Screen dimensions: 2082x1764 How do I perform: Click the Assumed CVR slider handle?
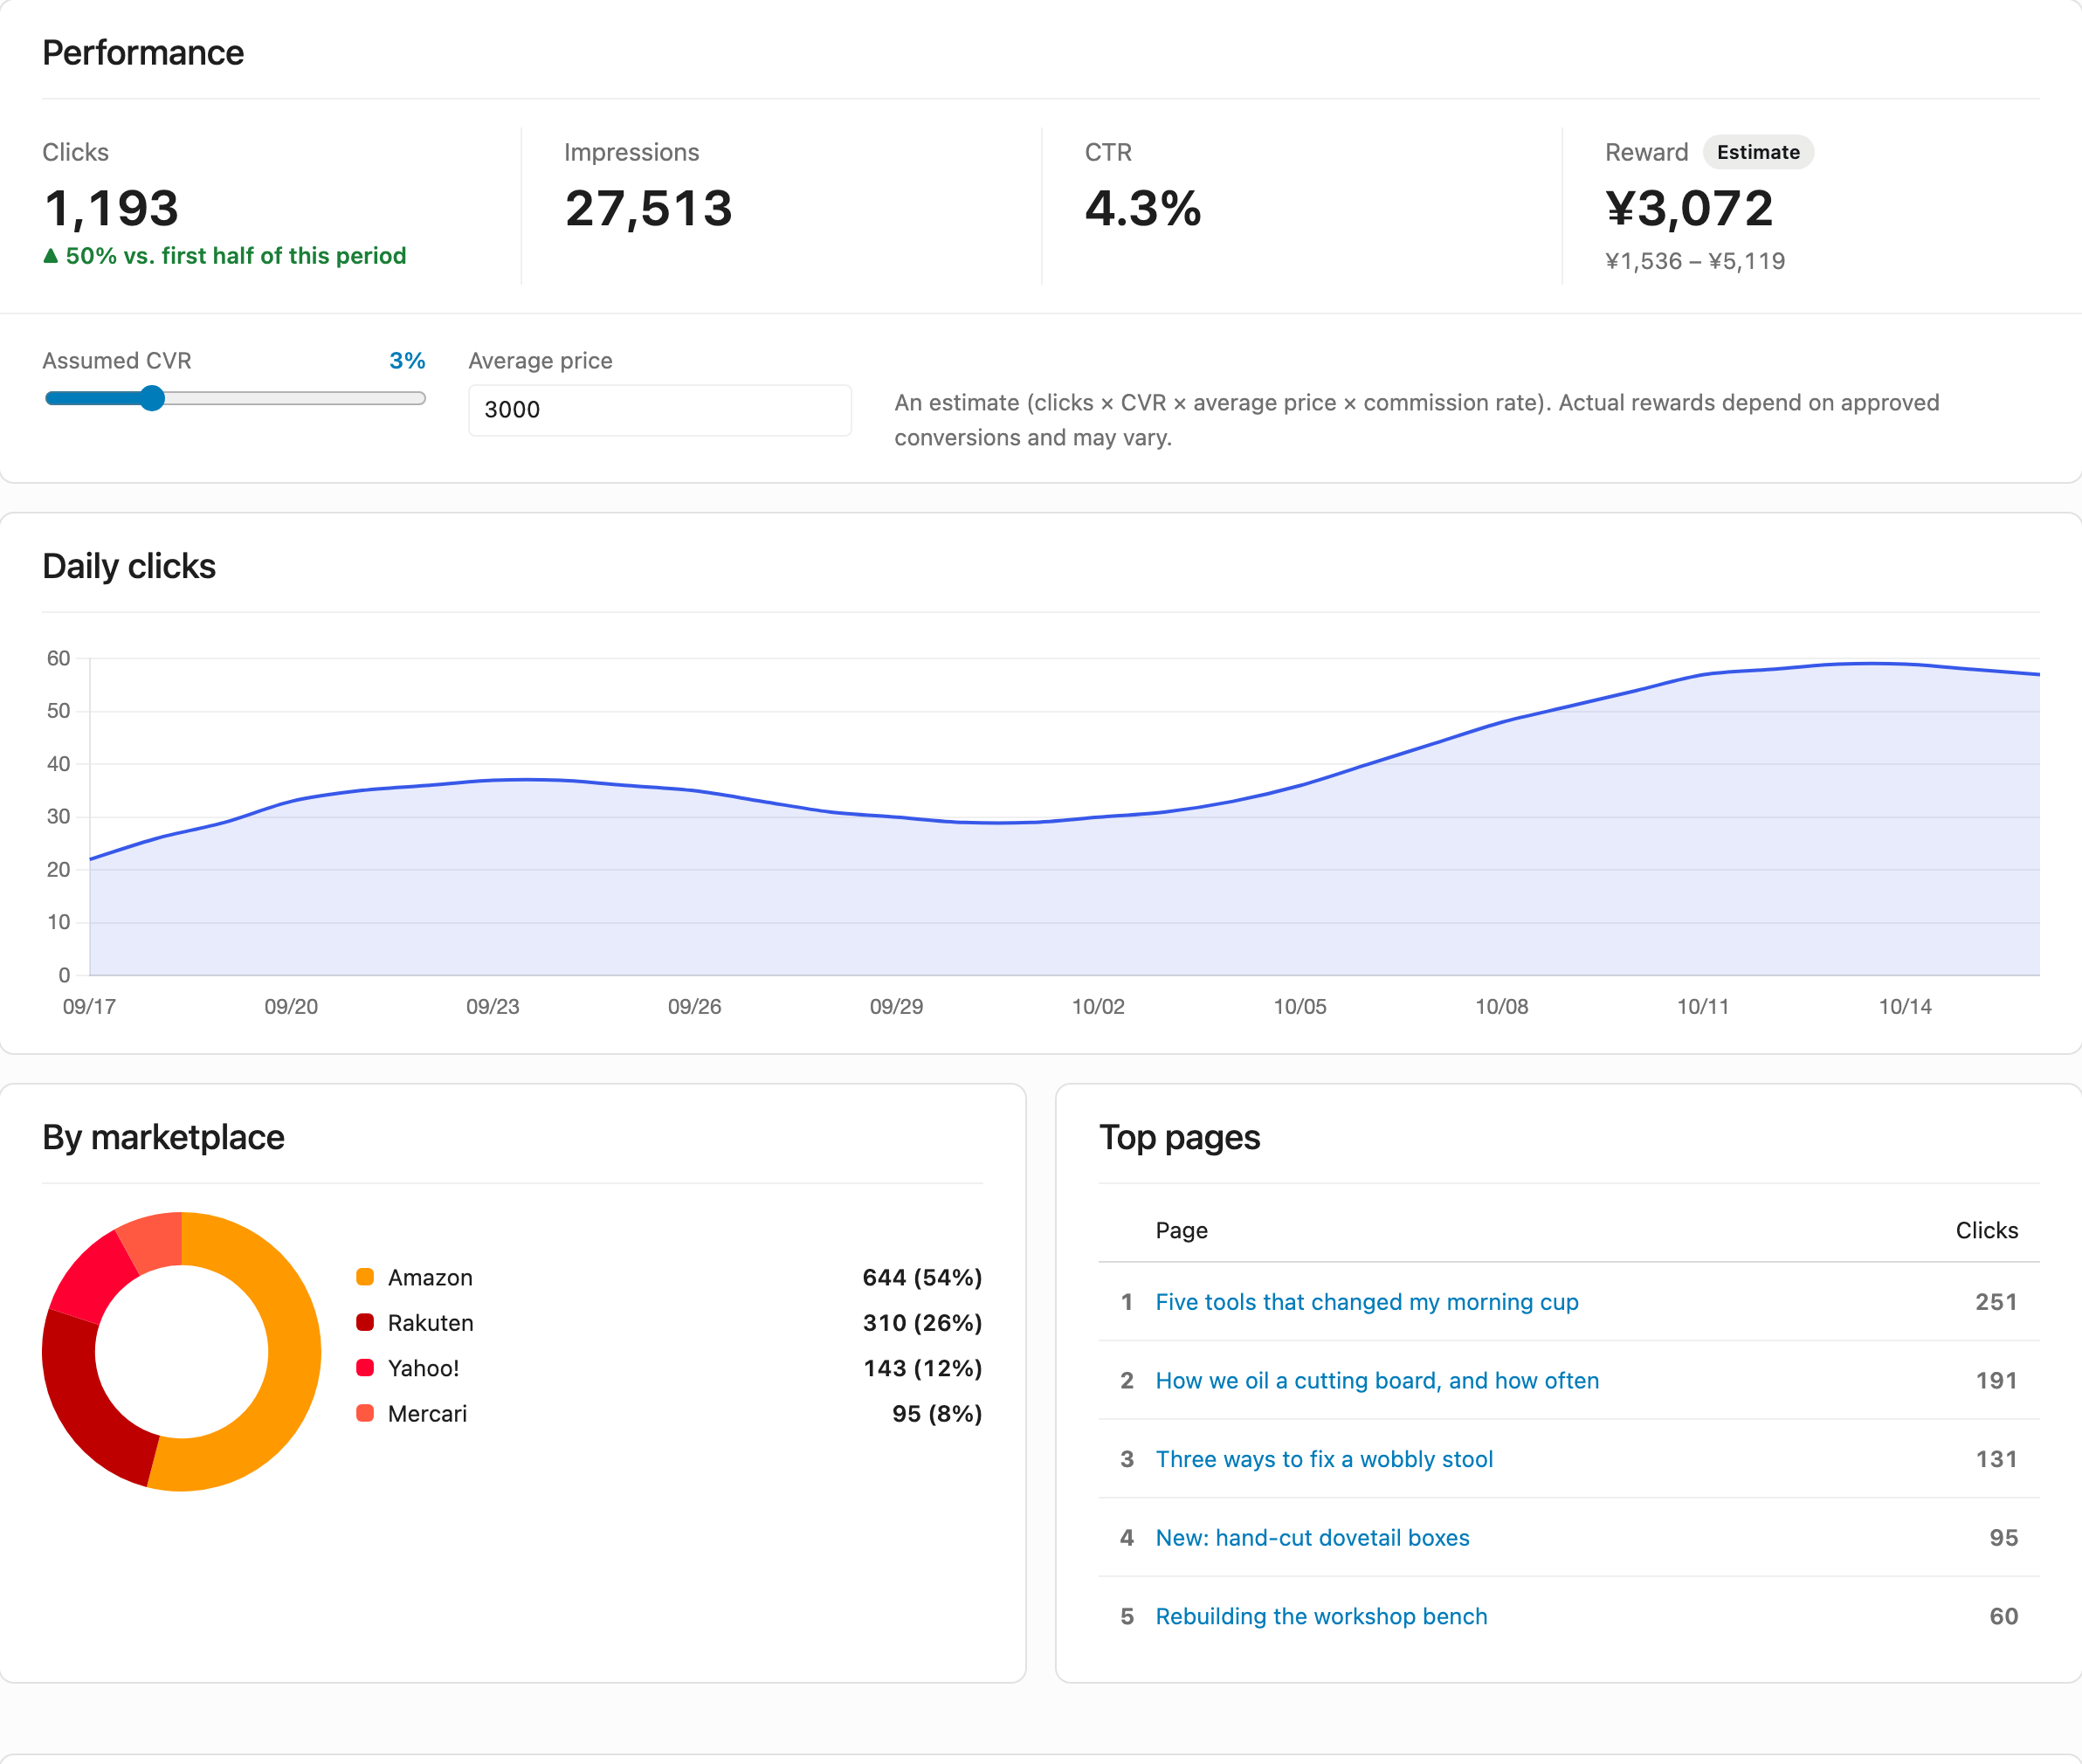[152, 398]
